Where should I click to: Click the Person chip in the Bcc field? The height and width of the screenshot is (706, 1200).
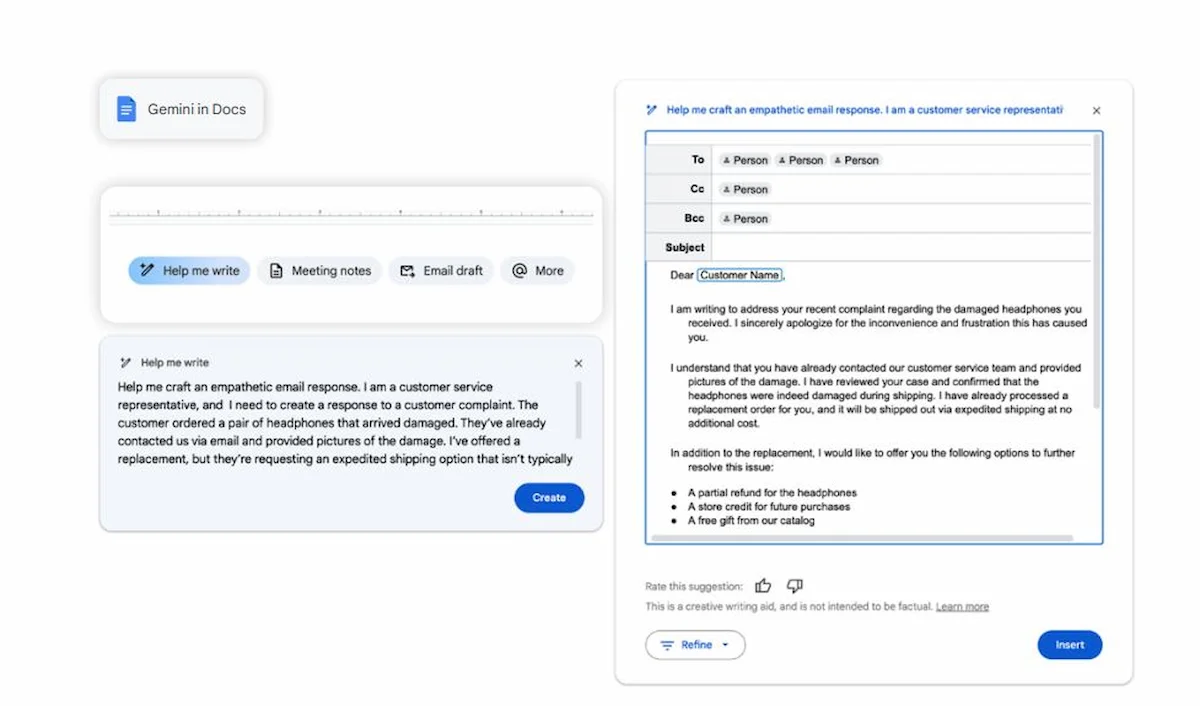click(x=744, y=217)
